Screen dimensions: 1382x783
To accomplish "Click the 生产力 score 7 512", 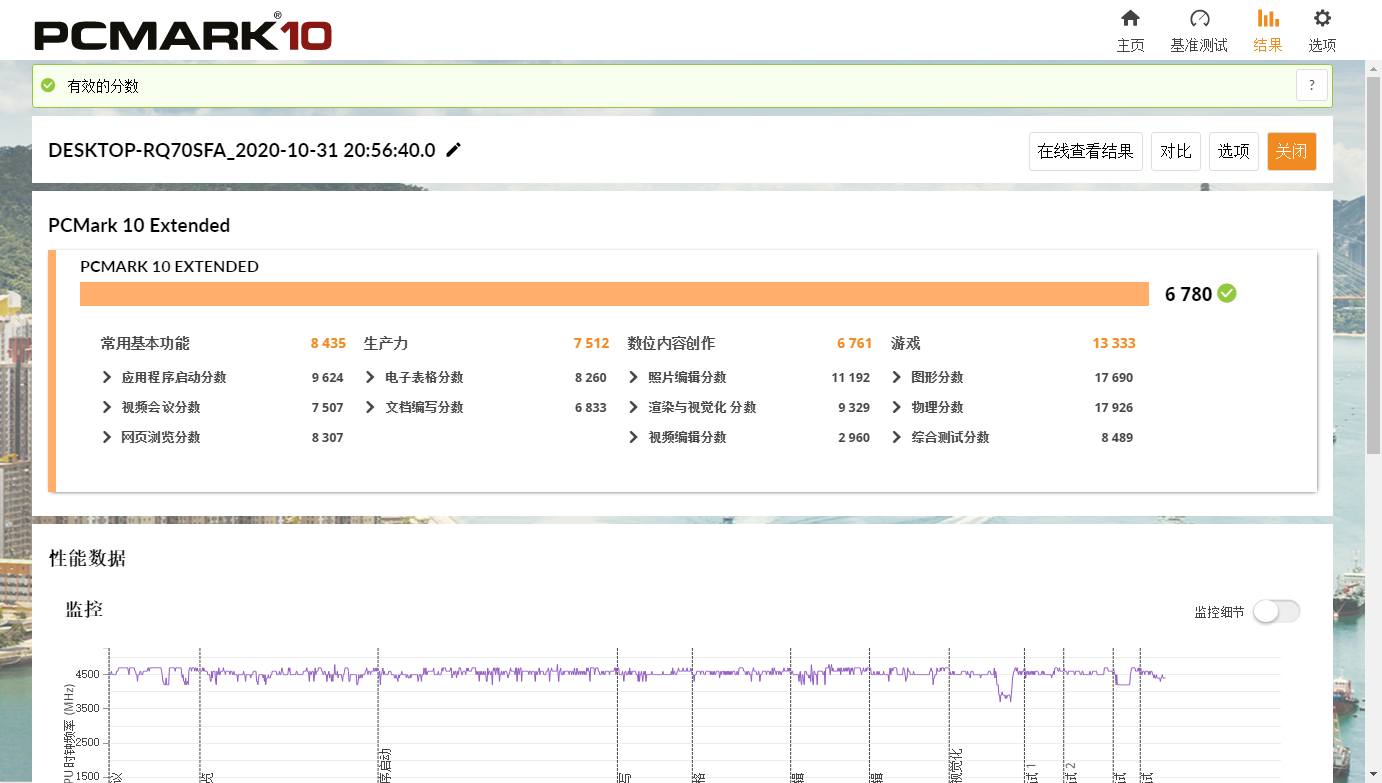I will (x=591, y=343).
